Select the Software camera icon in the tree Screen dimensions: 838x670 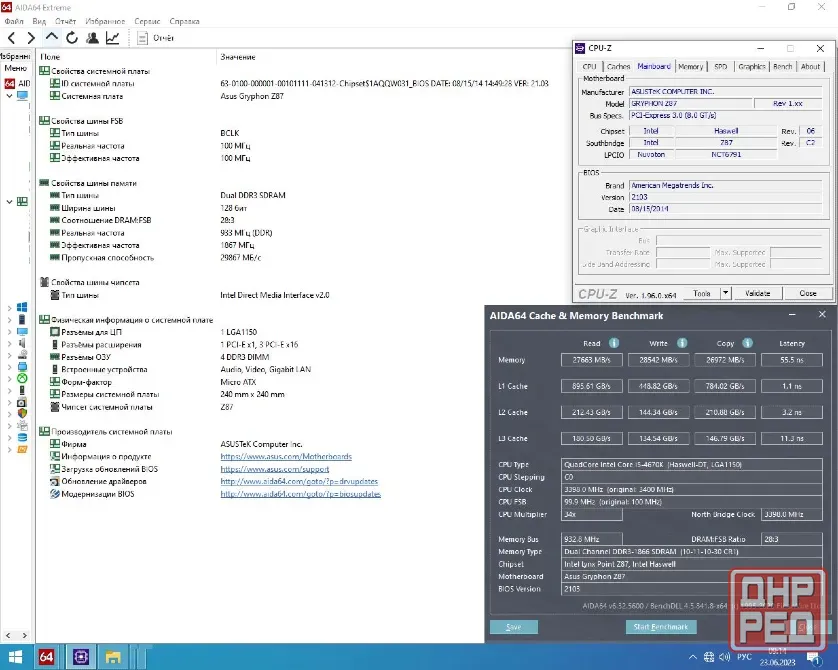click(x=22, y=402)
